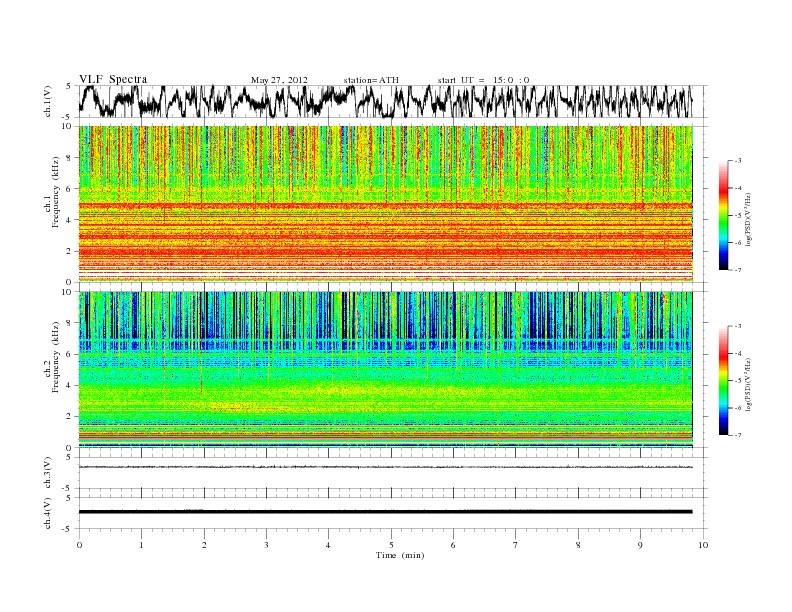Click the ch.1 spectrogram color scale bar
This screenshot has width=792, height=612.
pos(723,215)
